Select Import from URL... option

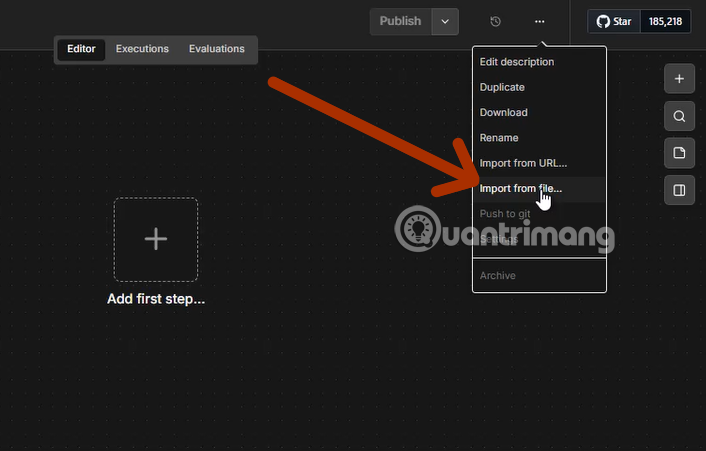click(539, 163)
